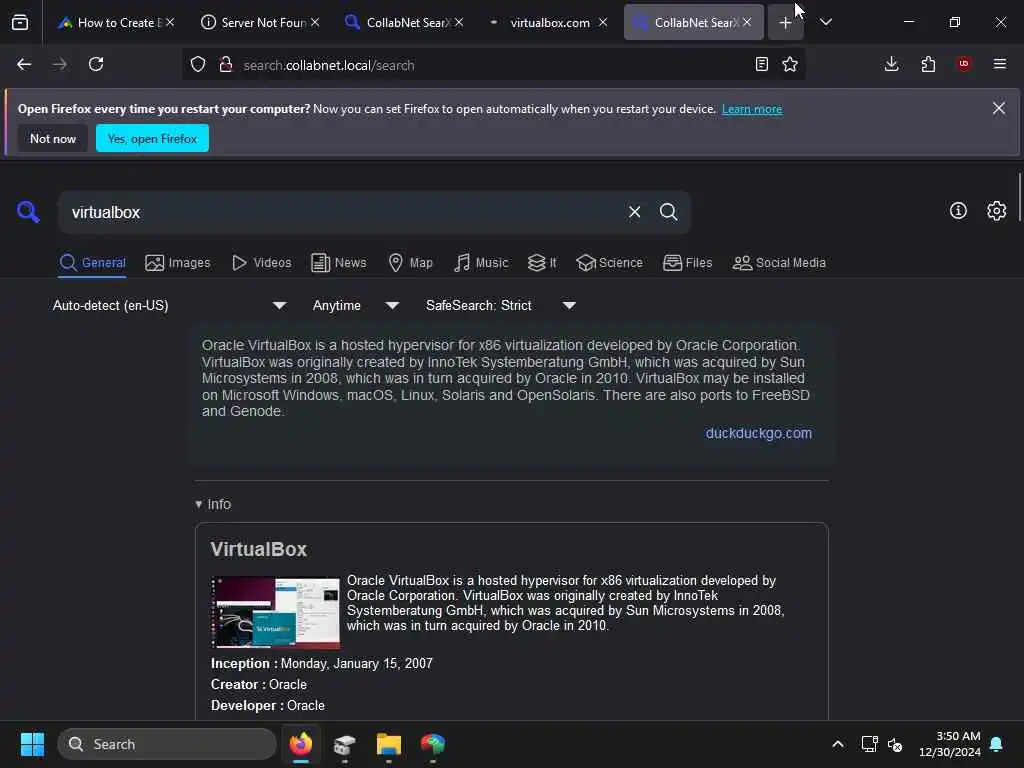Clear the virtualbox search query
Viewport: 1024px width, 768px height.
(634, 212)
